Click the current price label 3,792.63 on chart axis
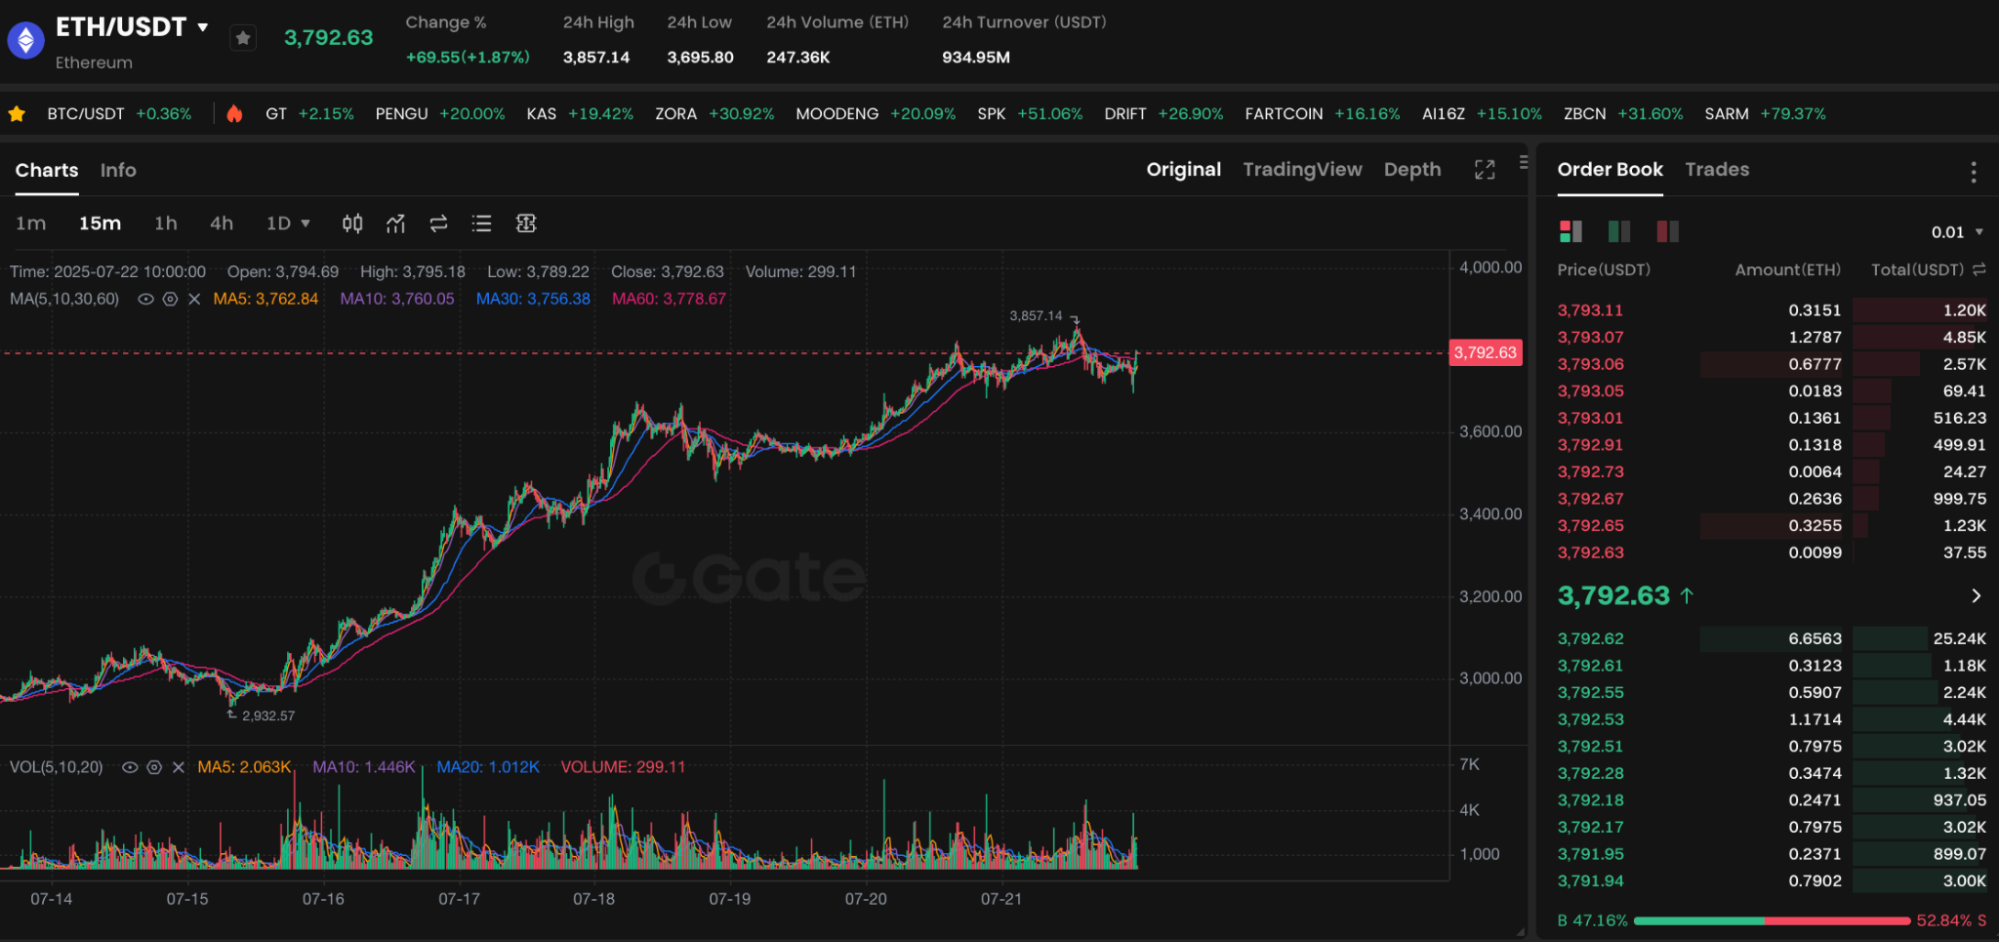1999x942 pixels. tap(1485, 353)
